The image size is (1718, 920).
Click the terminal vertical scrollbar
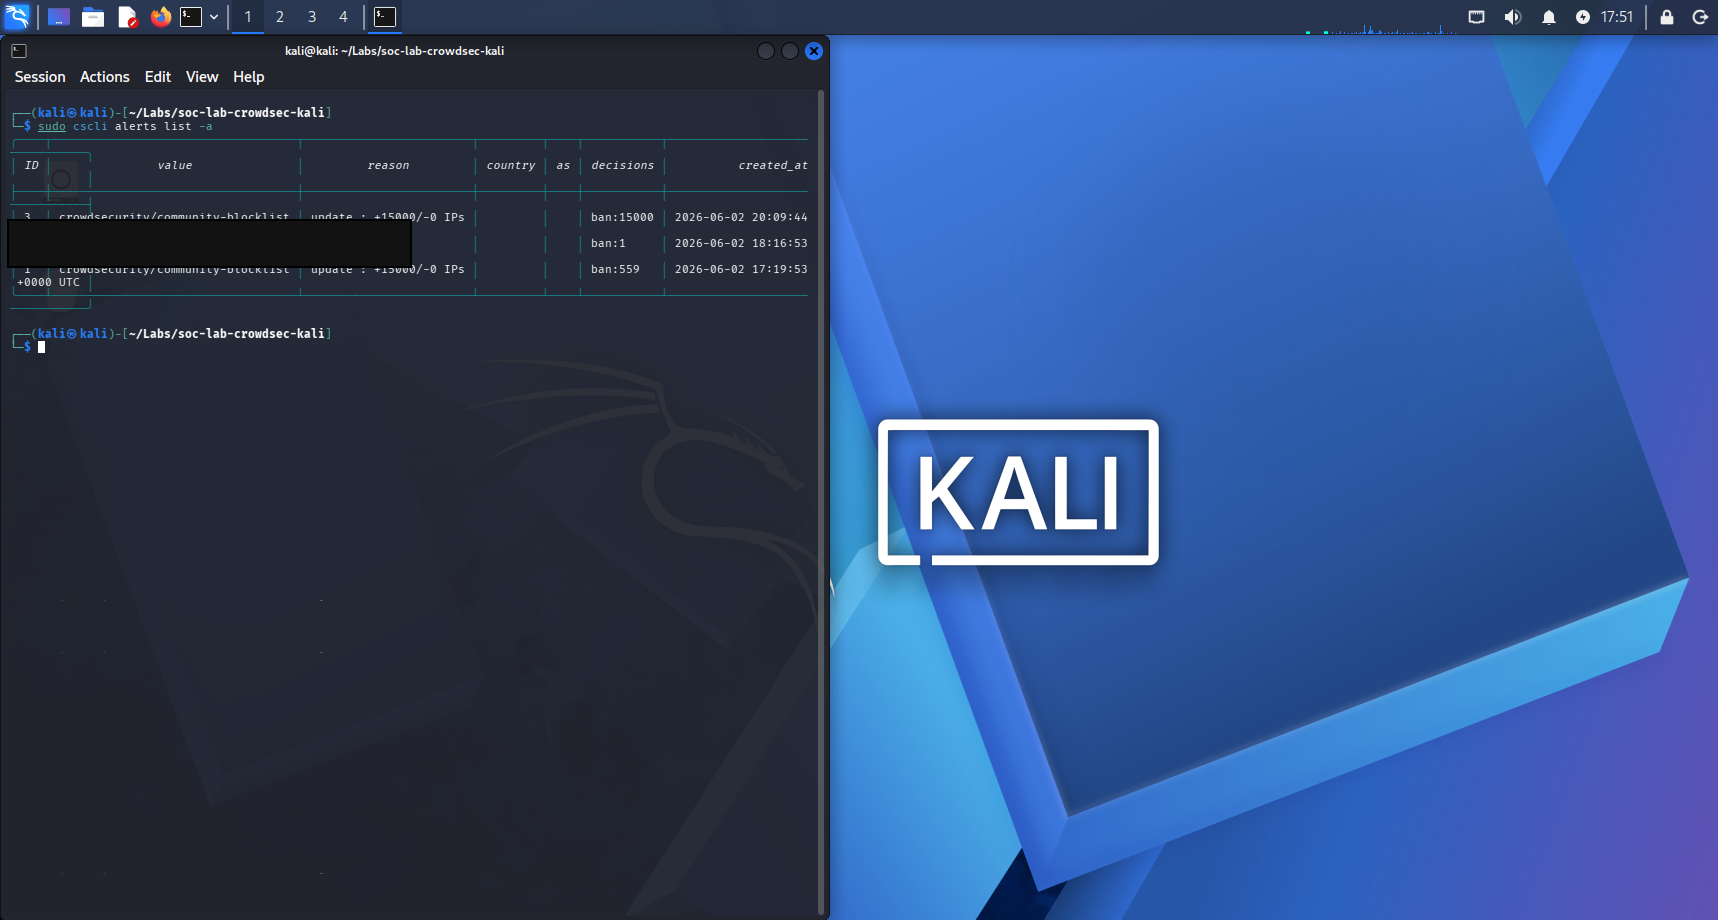pos(822,502)
